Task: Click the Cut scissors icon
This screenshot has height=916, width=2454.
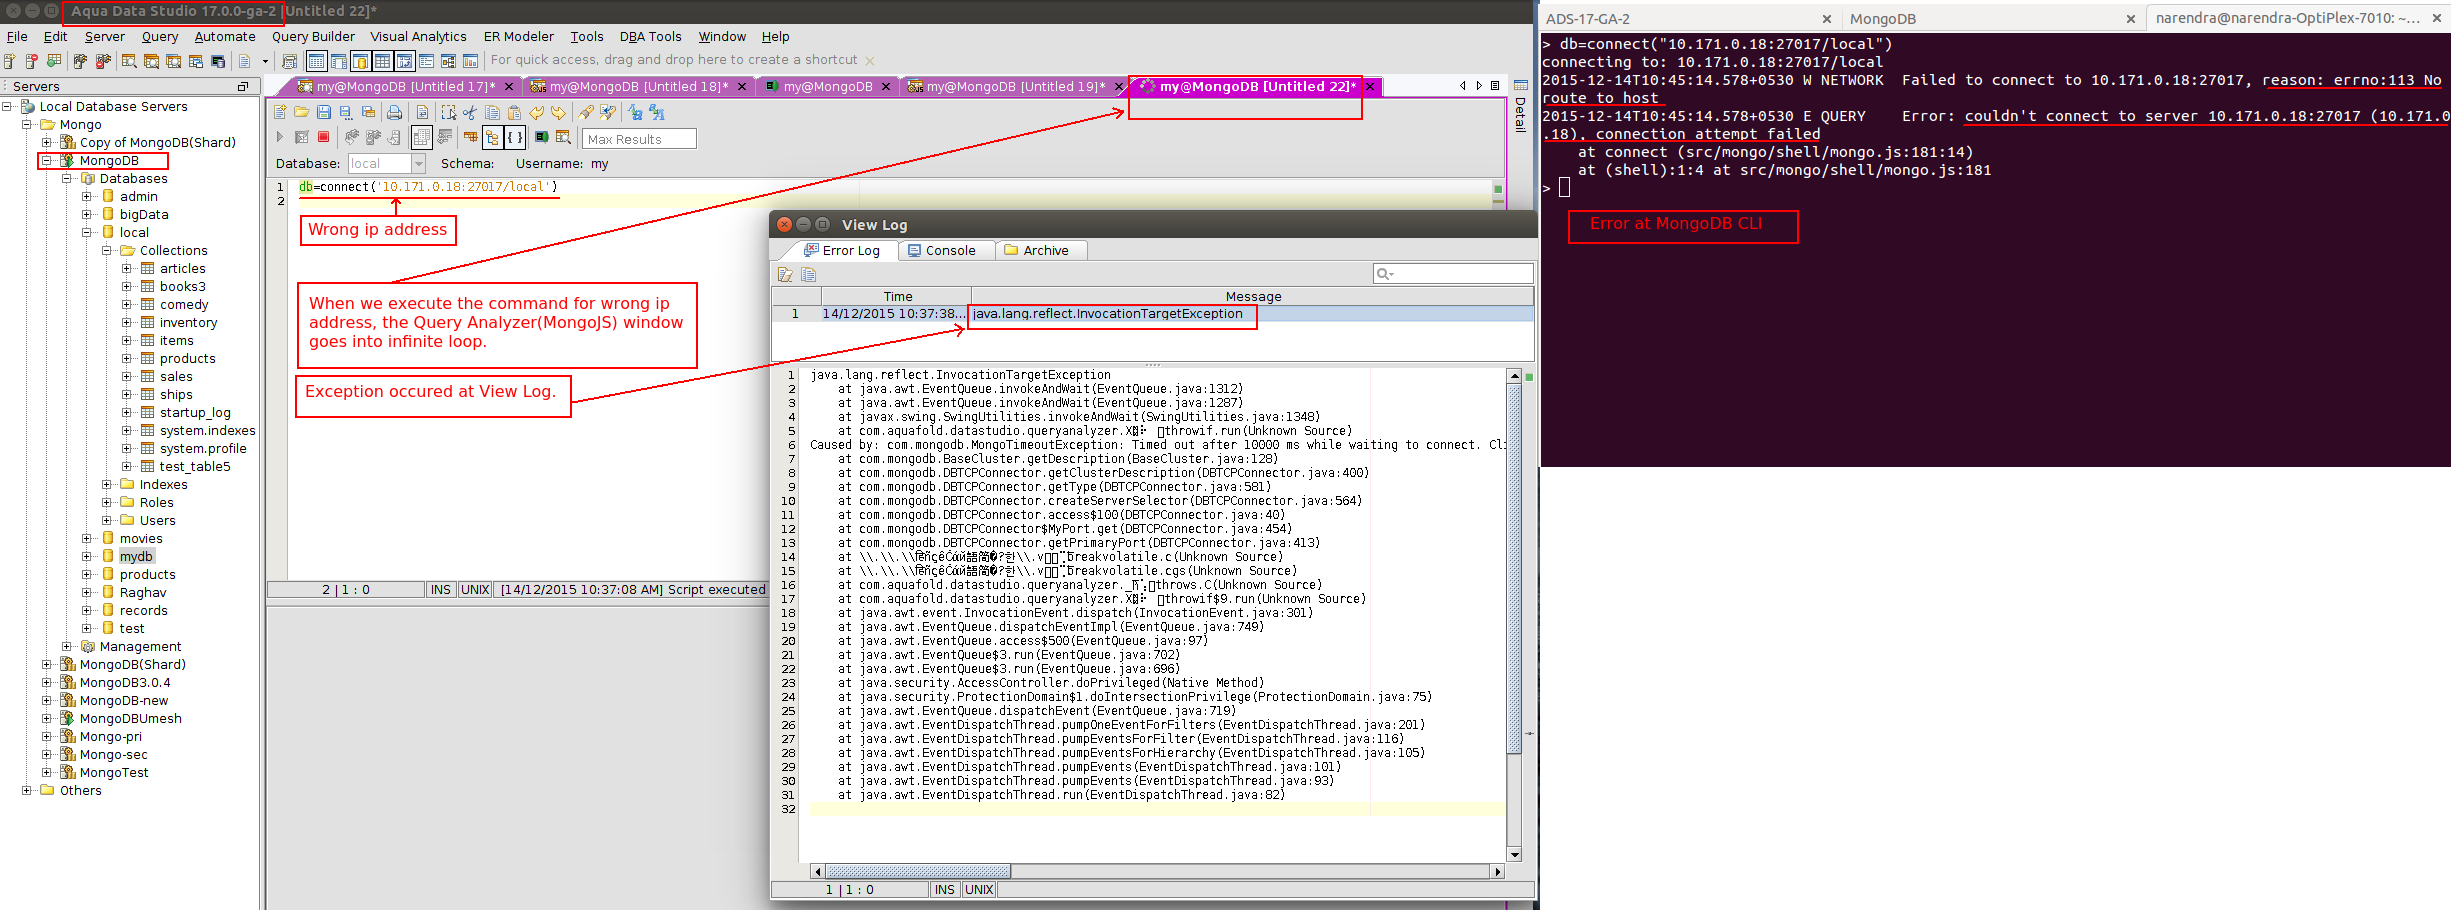Action: (x=469, y=112)
